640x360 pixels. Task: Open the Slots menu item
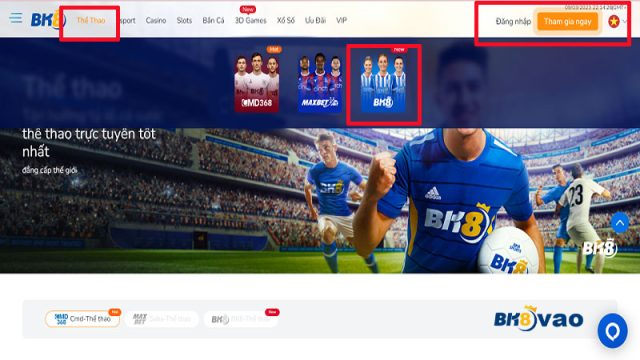184,20
